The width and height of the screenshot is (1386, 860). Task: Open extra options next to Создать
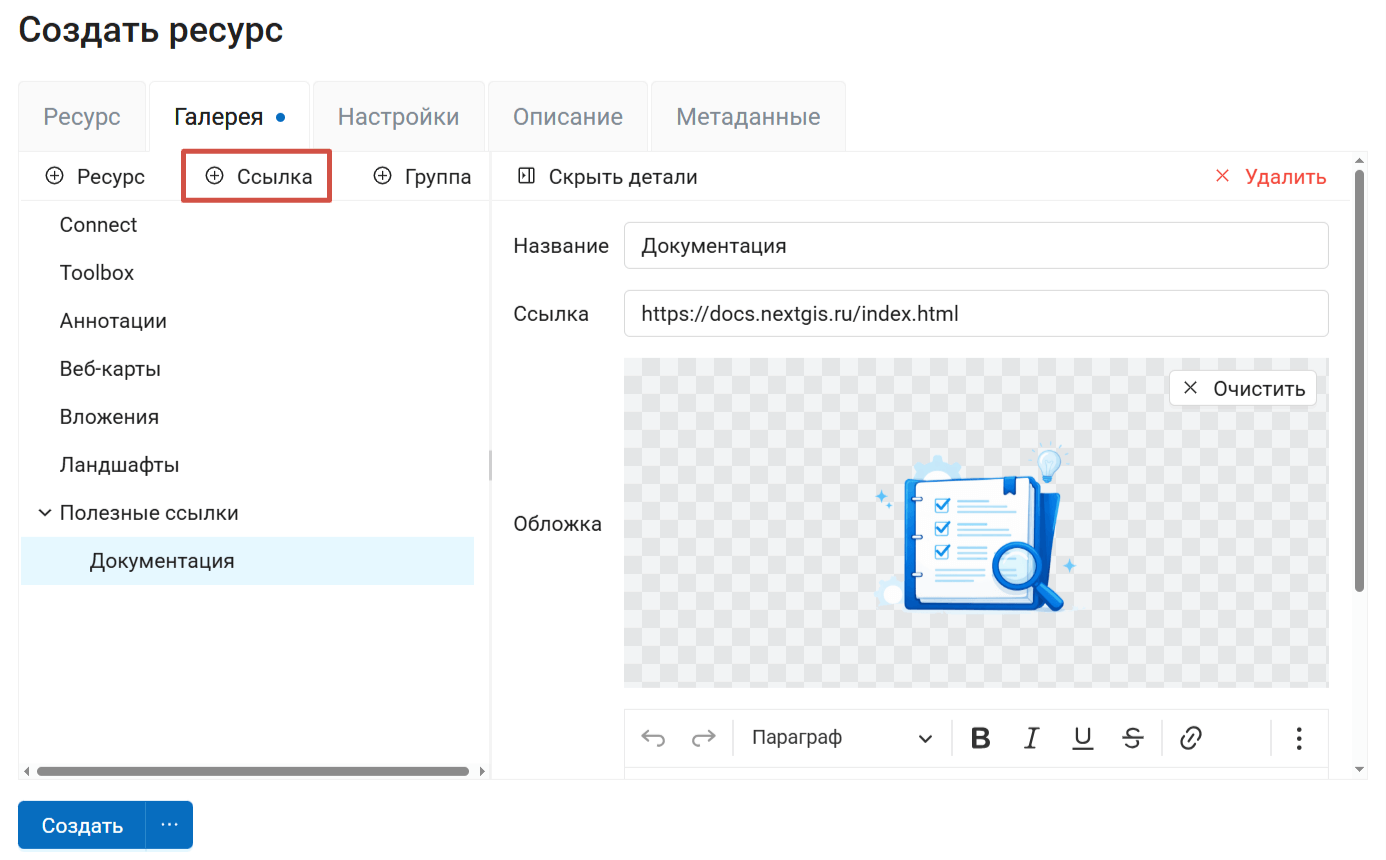169,825
